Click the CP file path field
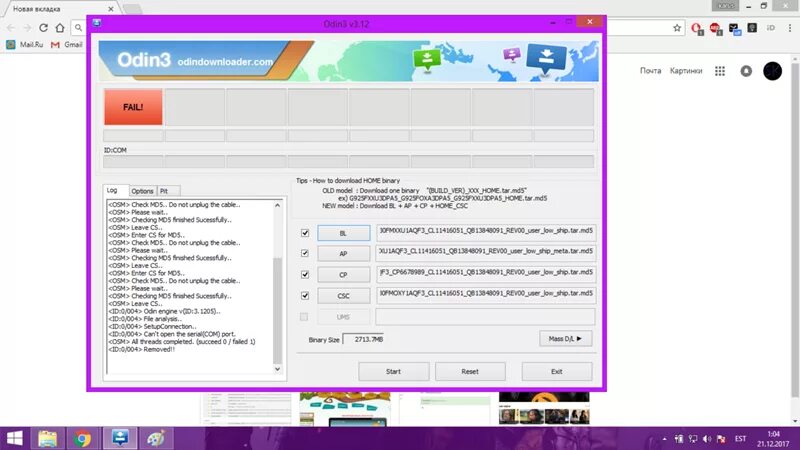Image resolution: width=800 pixels, height=450 pixels. point(486,274)
